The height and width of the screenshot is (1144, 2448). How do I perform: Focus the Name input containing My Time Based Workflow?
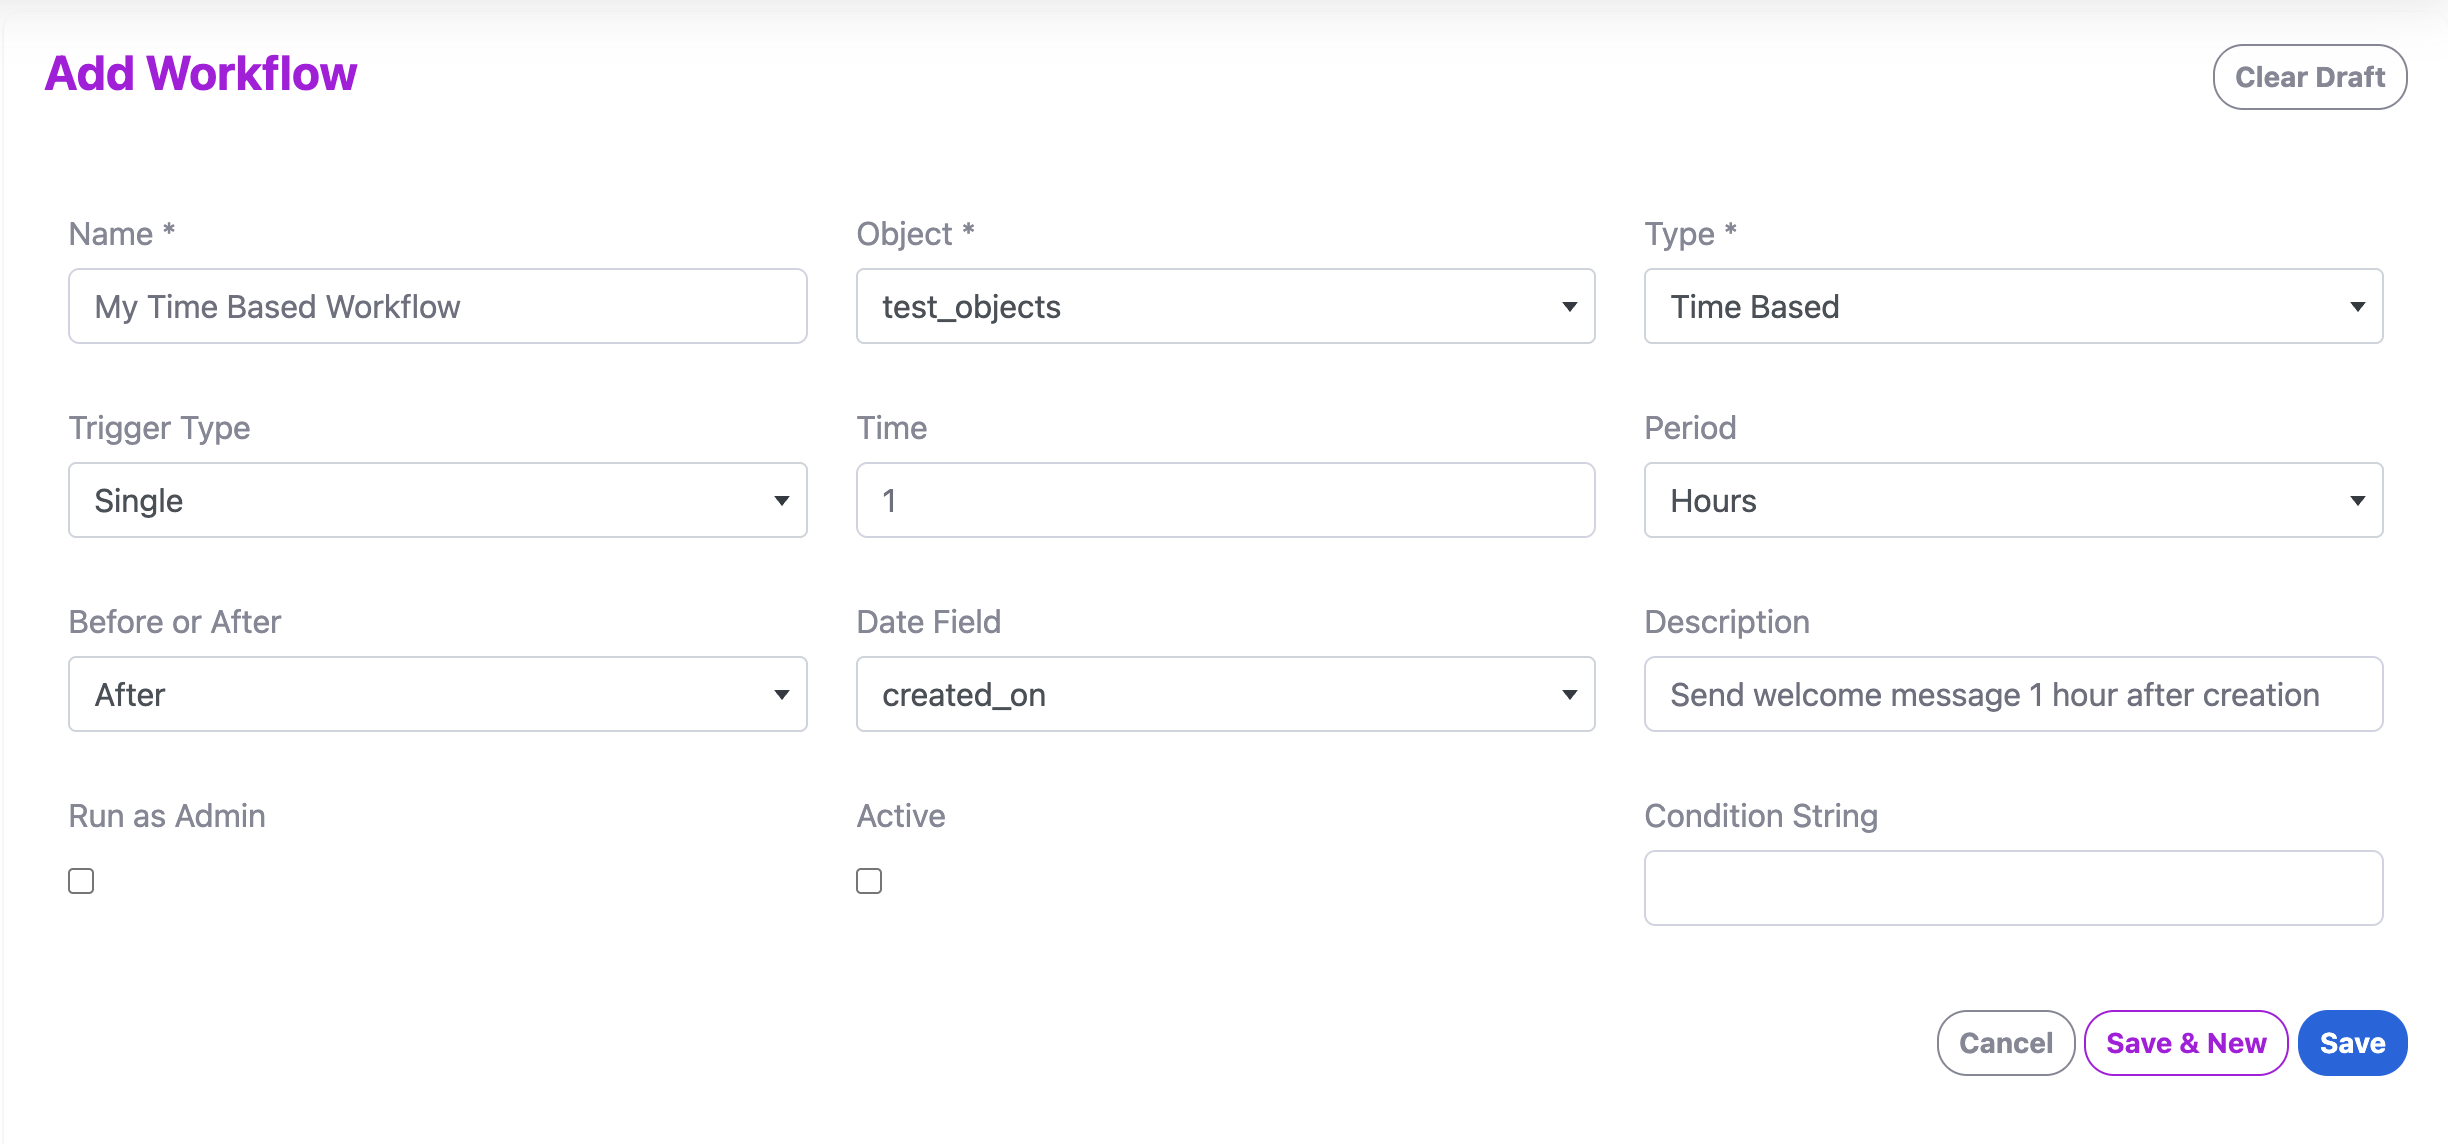click(437, 306)
